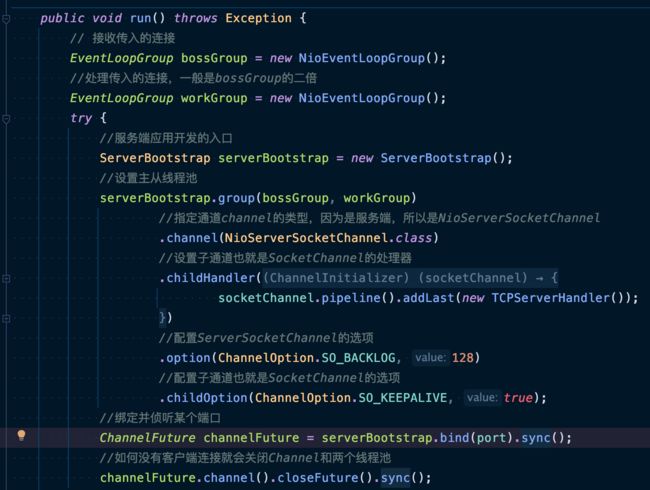Click the 'closeFuture' method call

318,478
